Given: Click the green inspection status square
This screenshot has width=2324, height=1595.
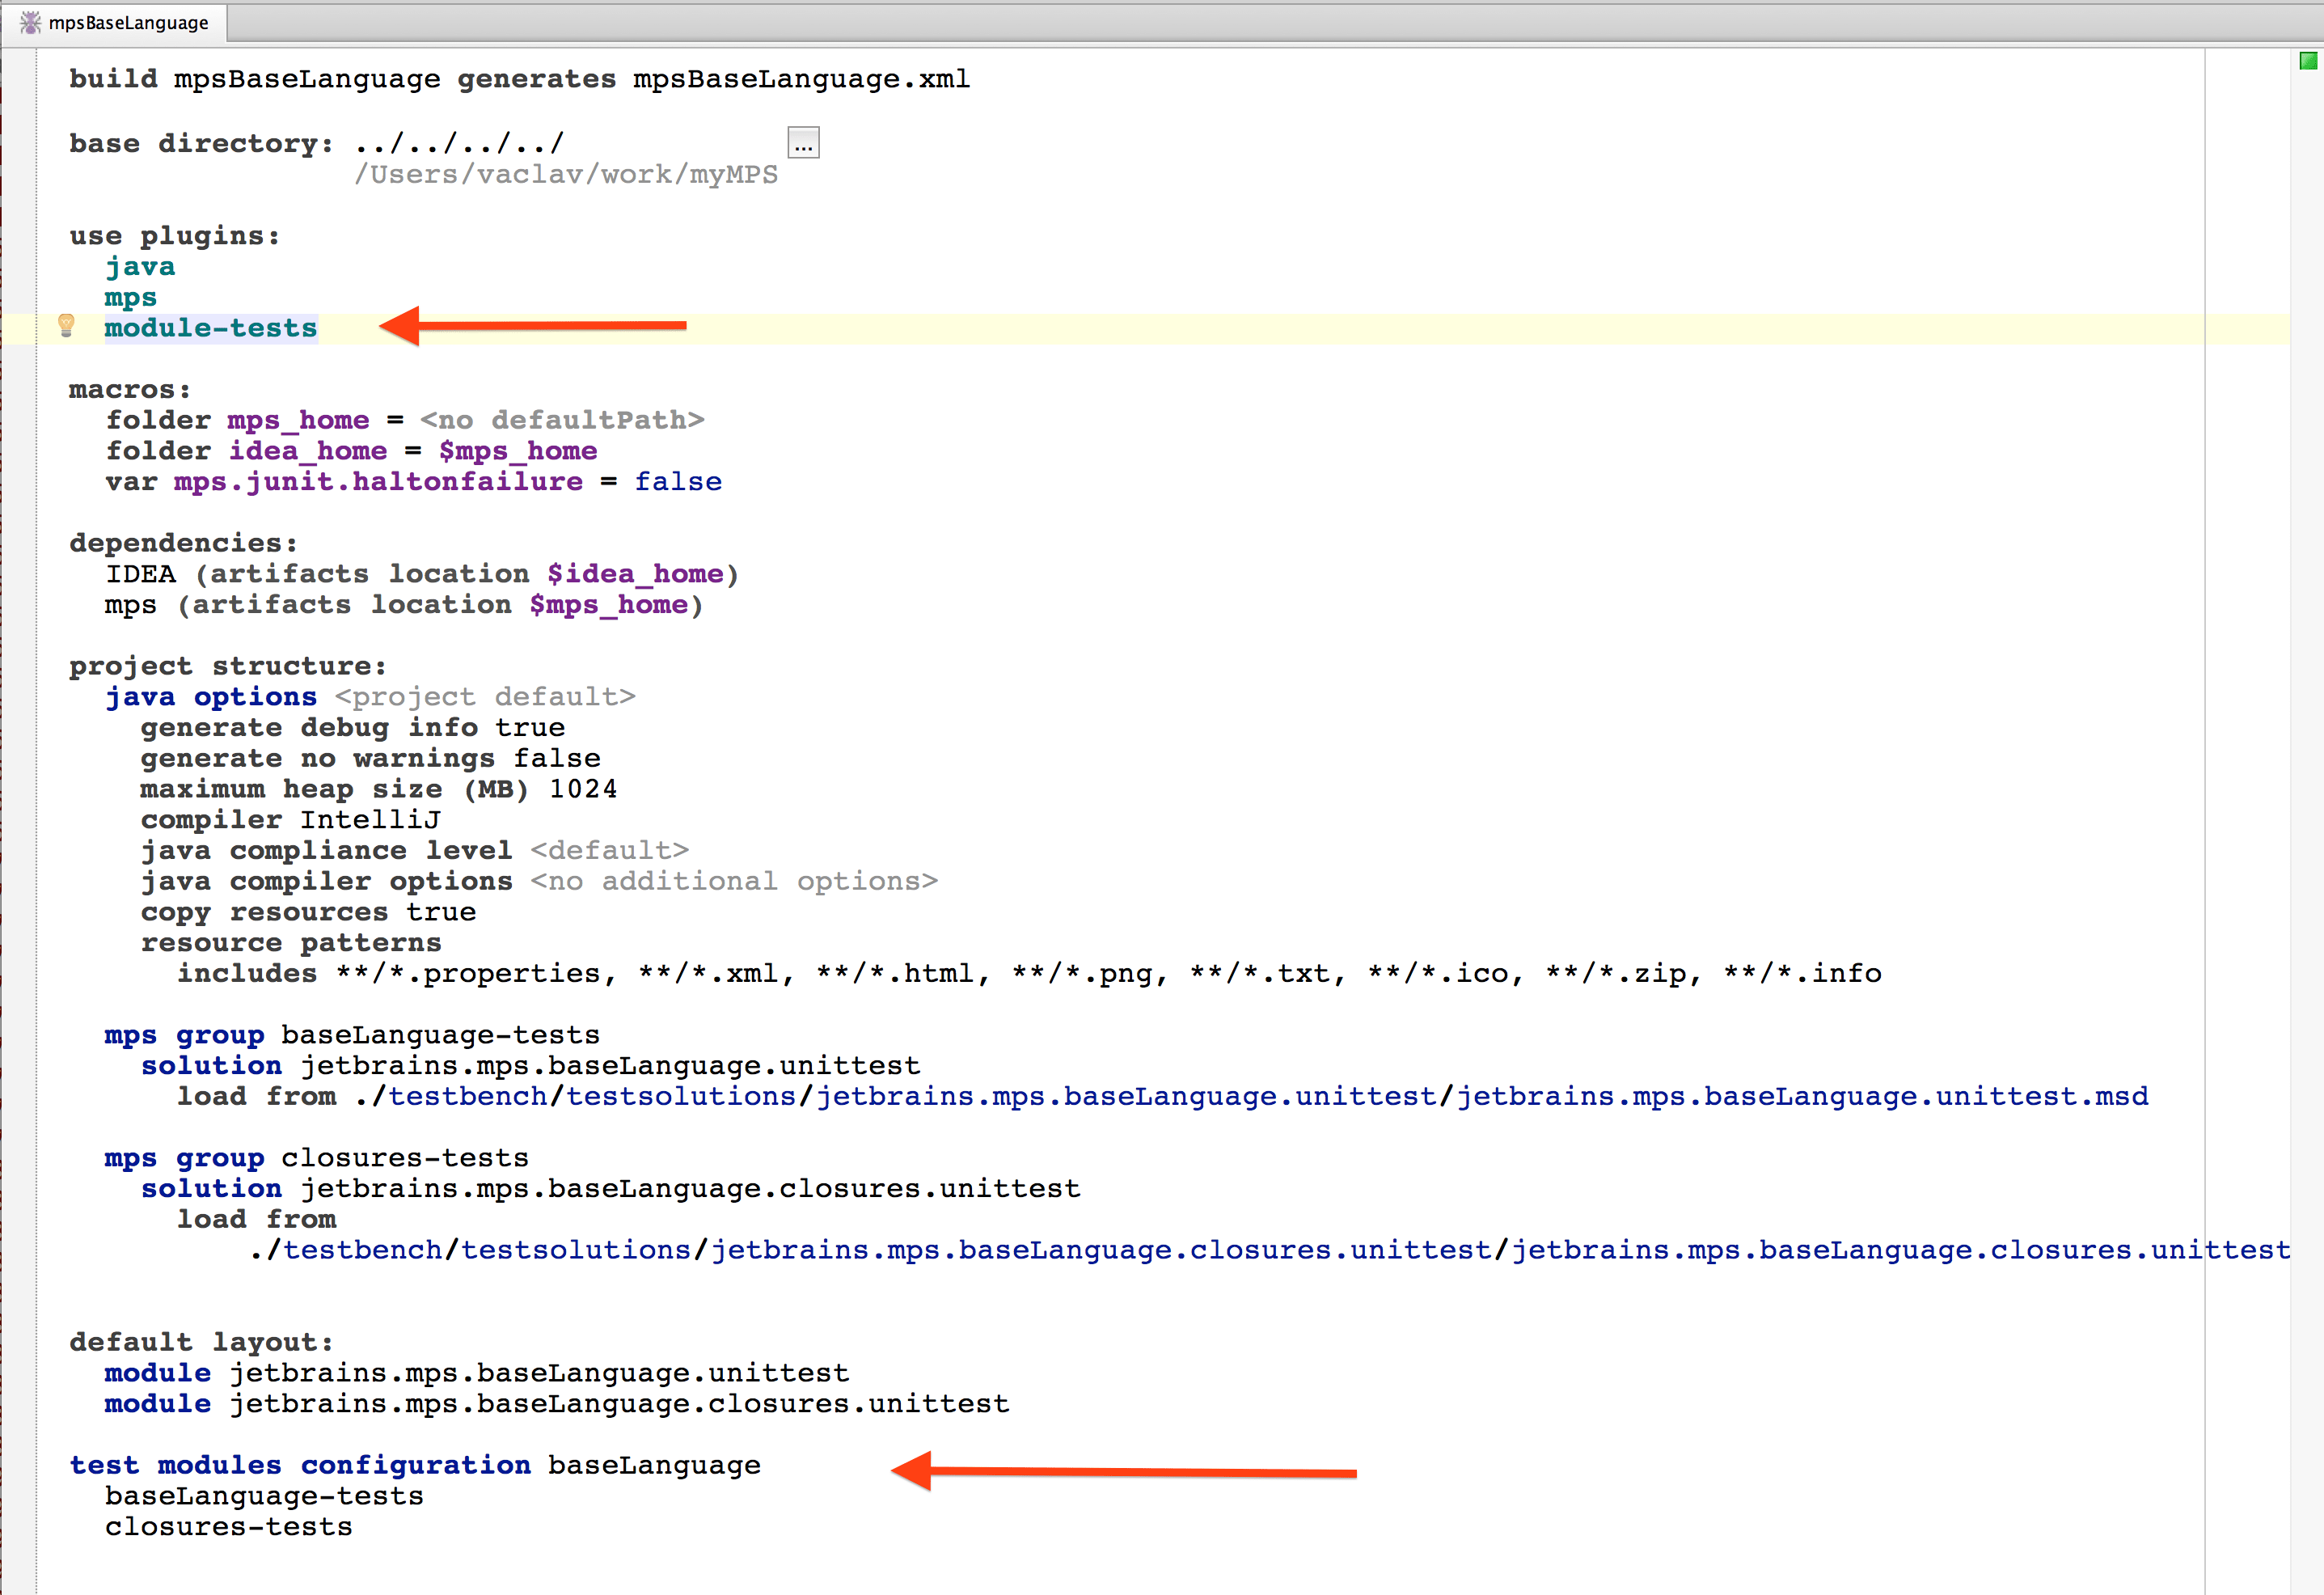Looking at the screenshot, I should click(2308, 61).
